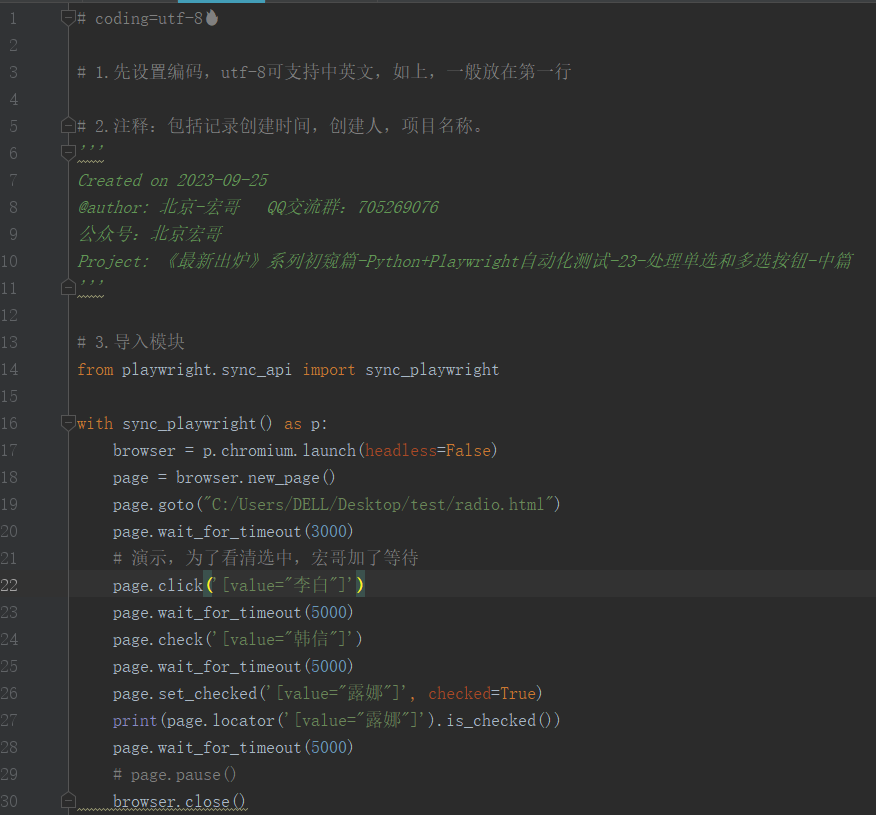Click line number 22 in the gutter
This screenshot has height=815, width=876.
coord(9,585)
